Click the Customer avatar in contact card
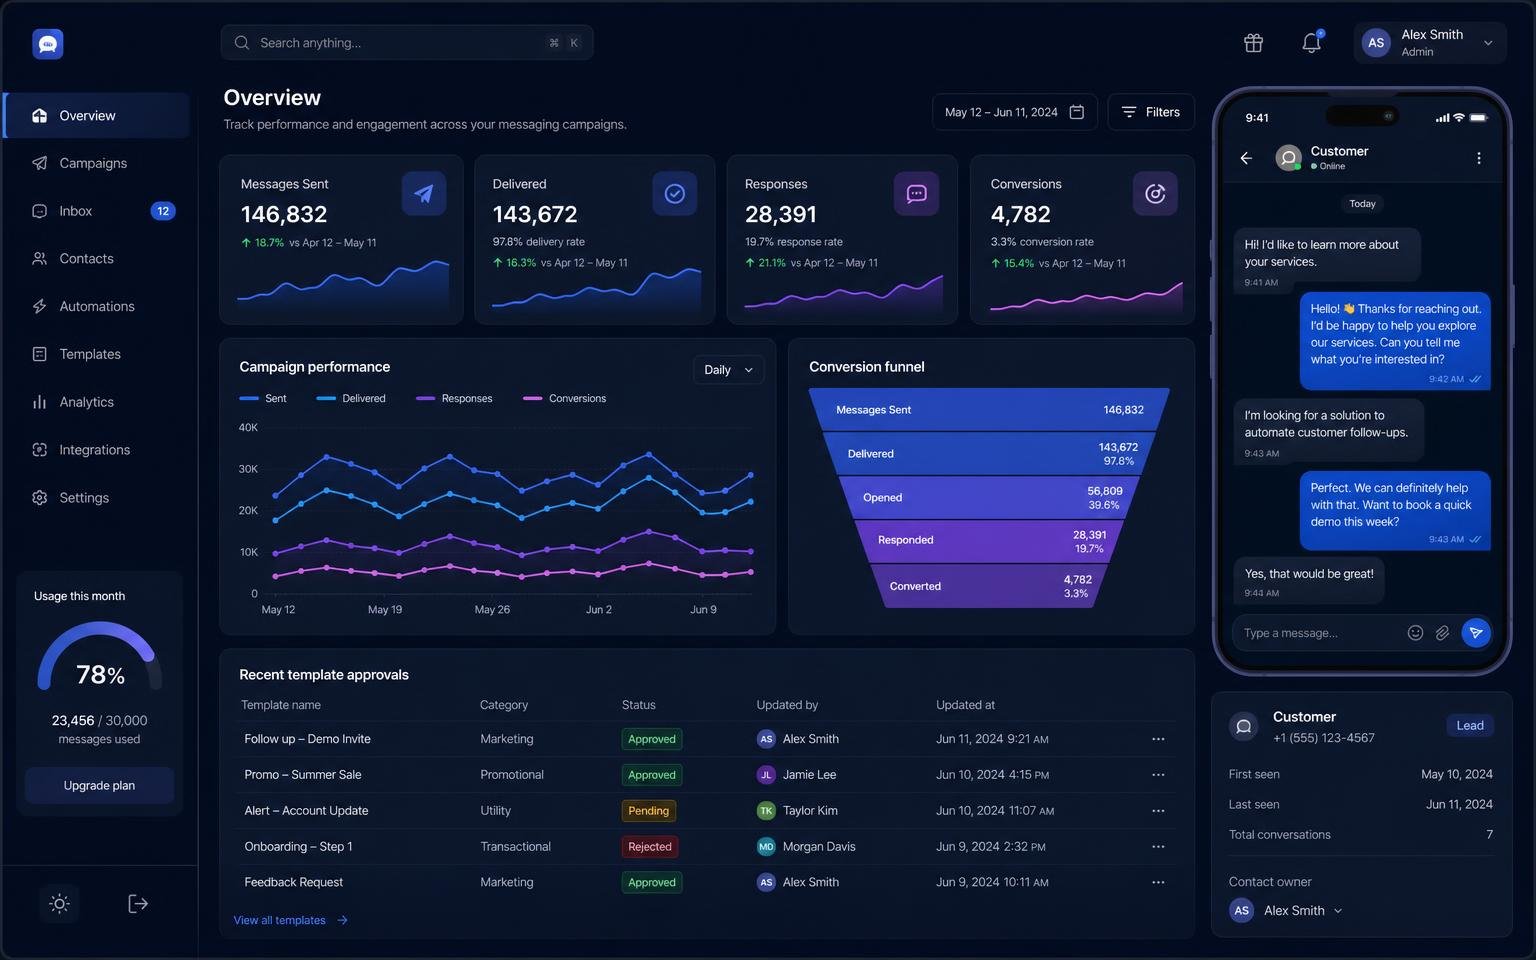 1244,727
